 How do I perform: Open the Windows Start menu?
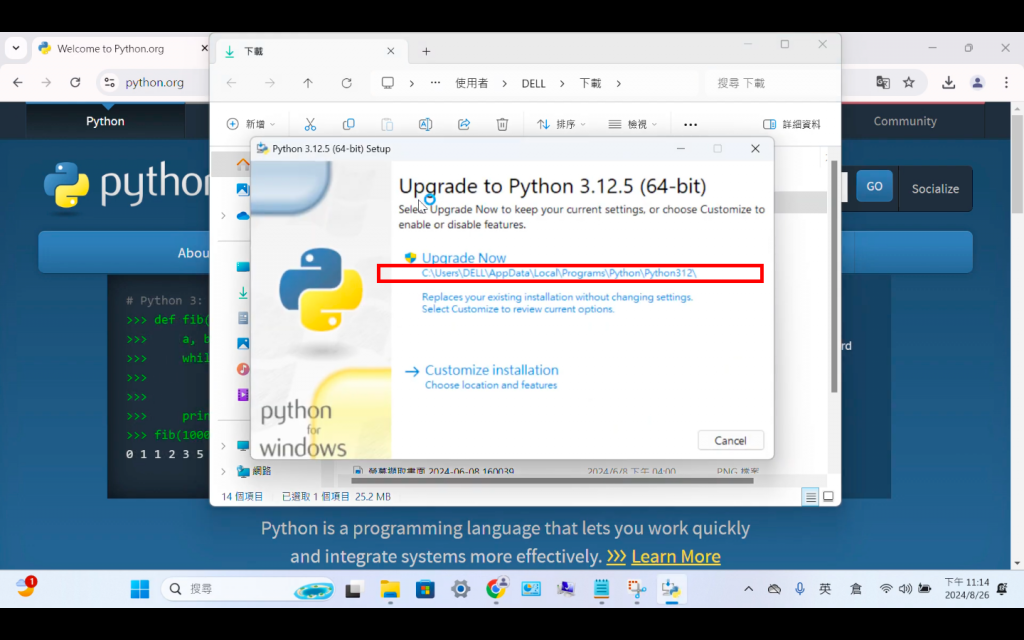coord(140,589)
